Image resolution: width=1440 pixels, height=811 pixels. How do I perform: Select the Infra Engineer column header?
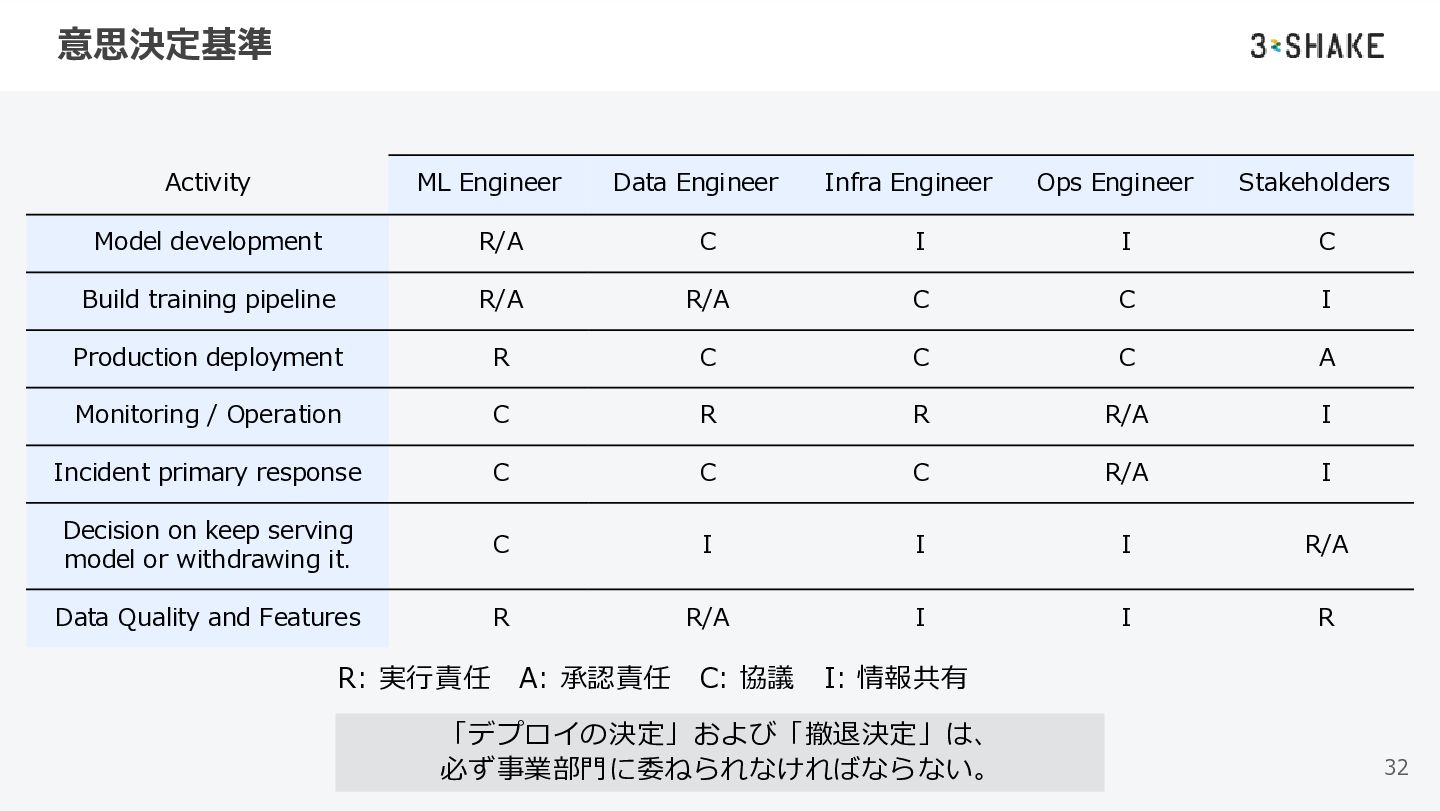click(908, 183)
